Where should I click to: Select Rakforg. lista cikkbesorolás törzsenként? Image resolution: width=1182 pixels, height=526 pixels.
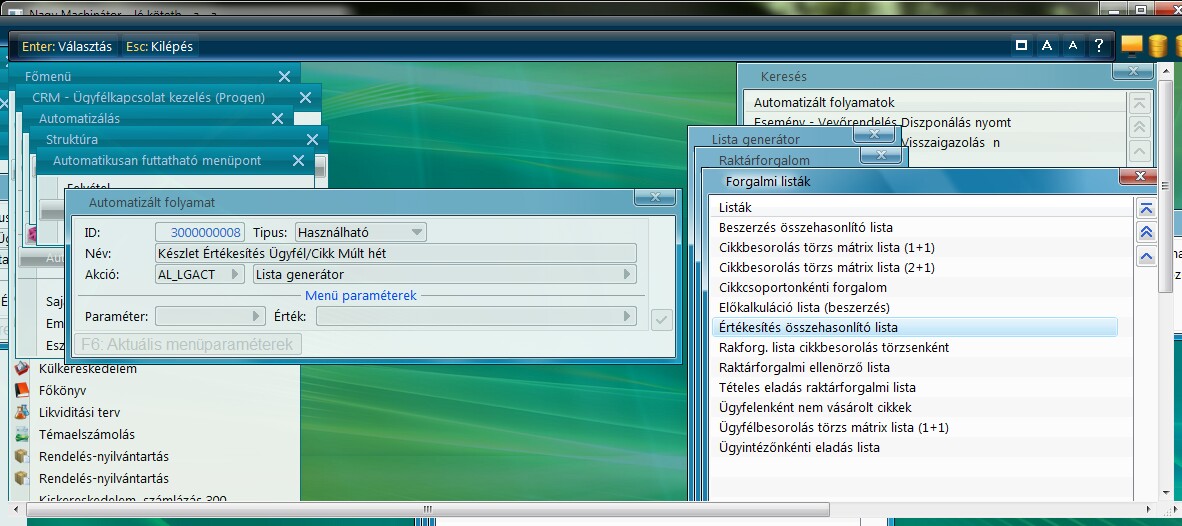pos(914,347)
